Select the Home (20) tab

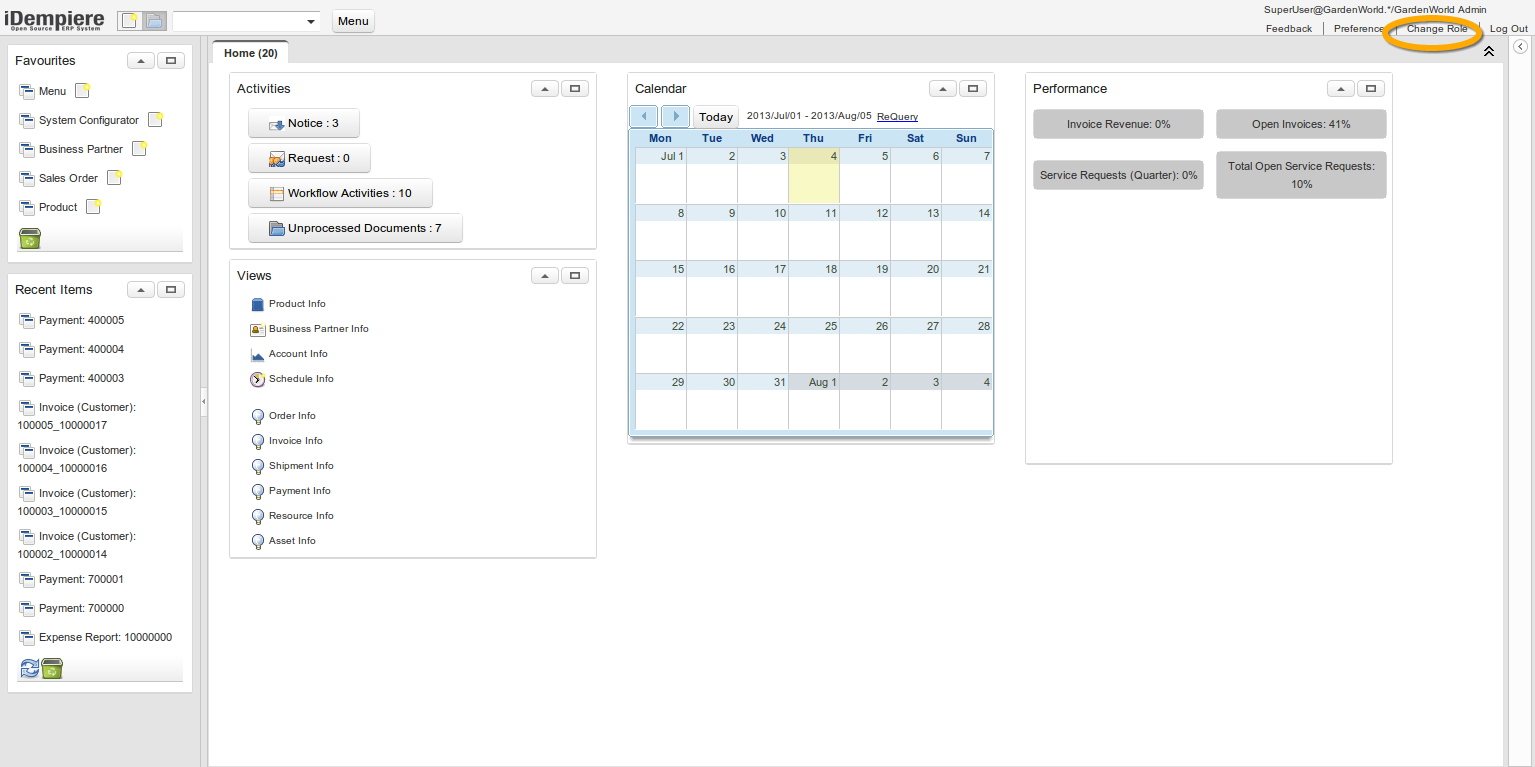pos(250,53)
